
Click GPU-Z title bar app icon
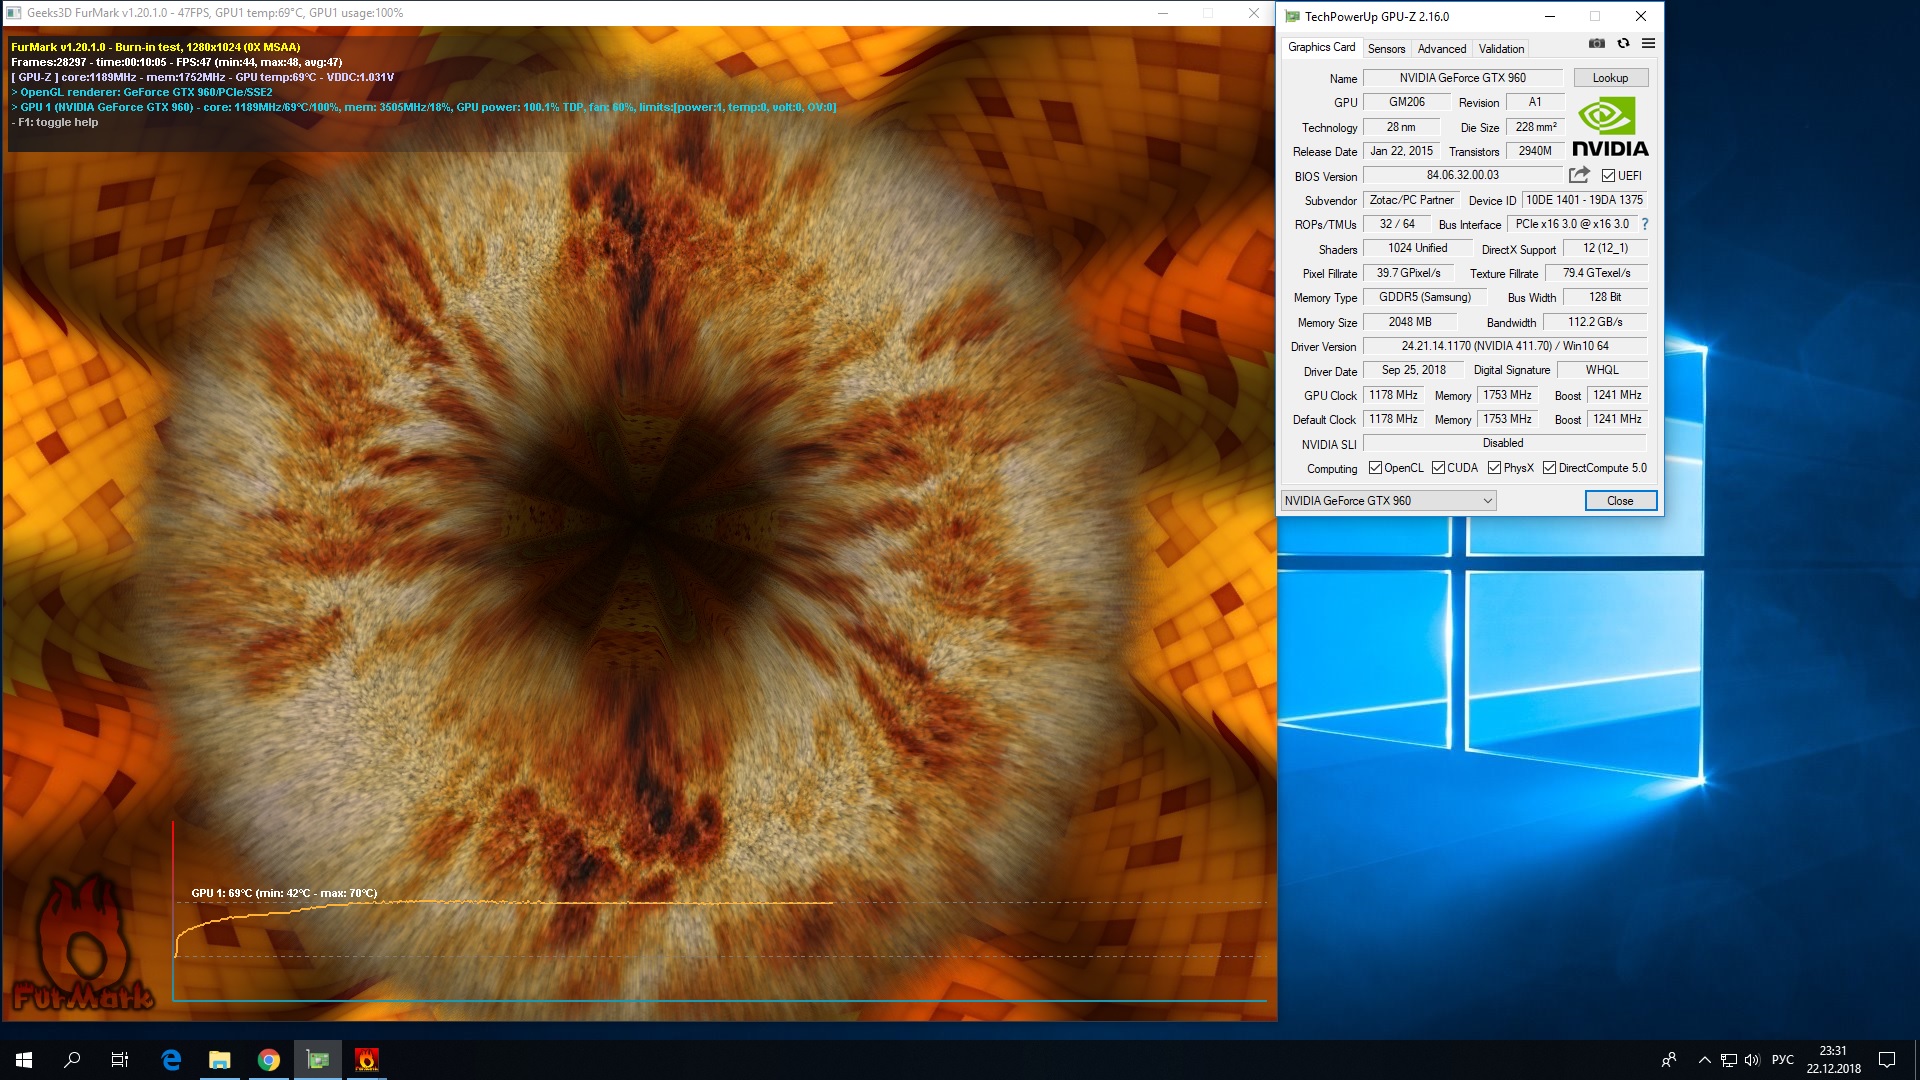tap(1292, 16)
